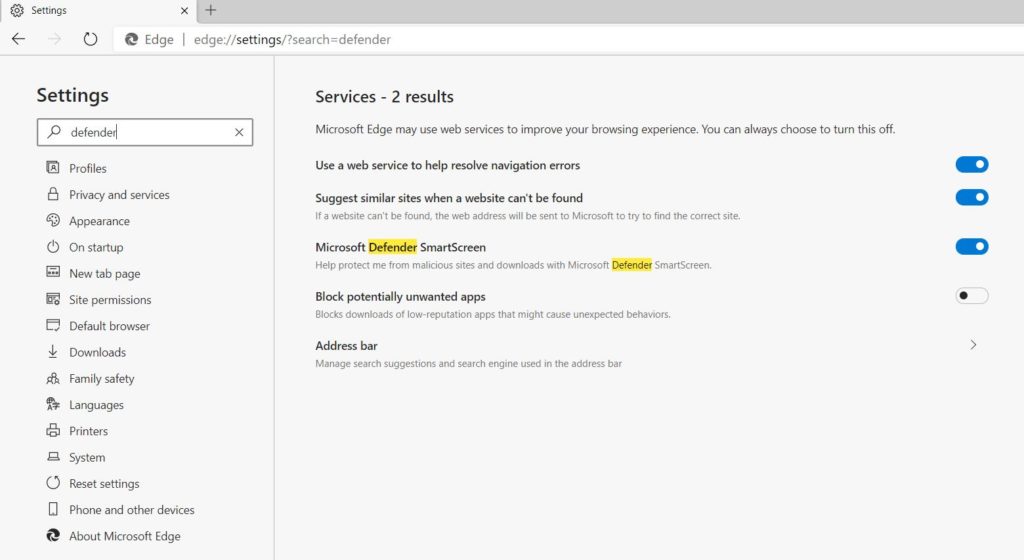Open New tab page settings
The height and width of the screenshot is (560, 1024).
coord(104,273)
